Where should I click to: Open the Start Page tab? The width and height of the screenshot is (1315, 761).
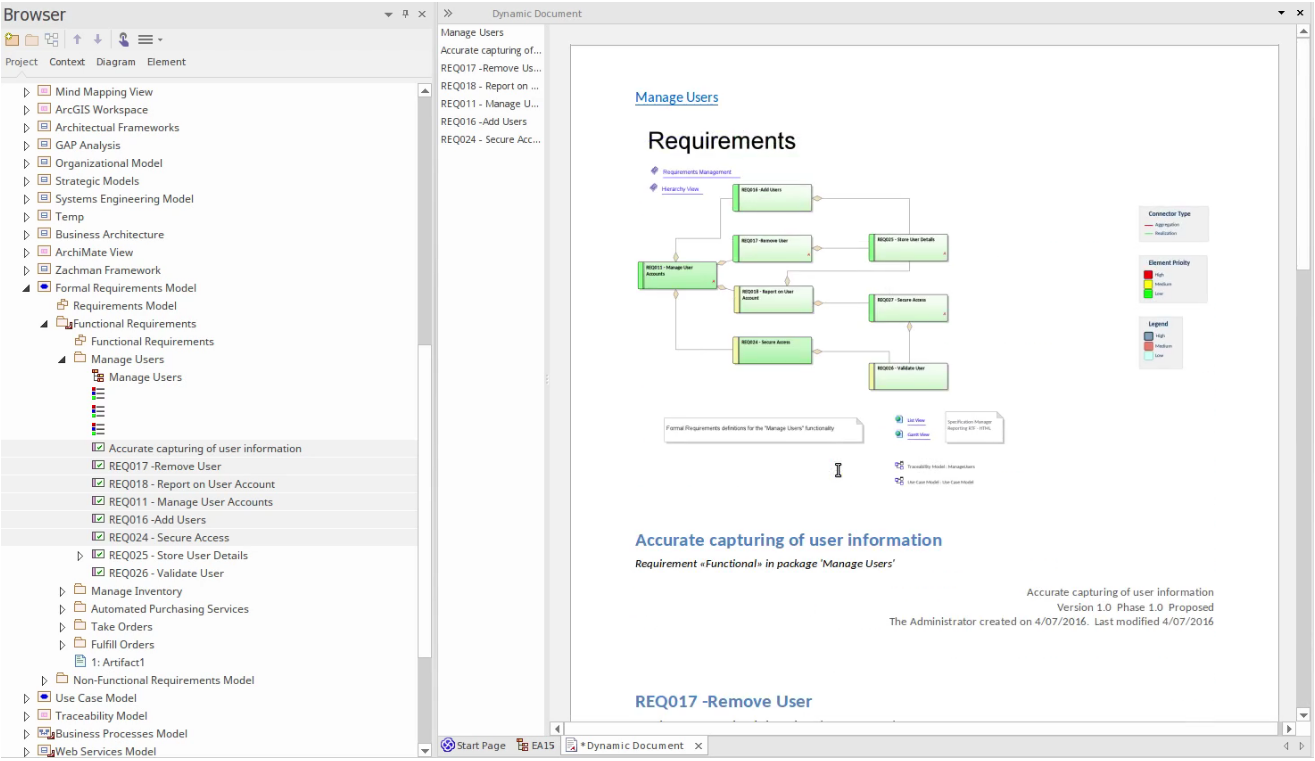473,746
